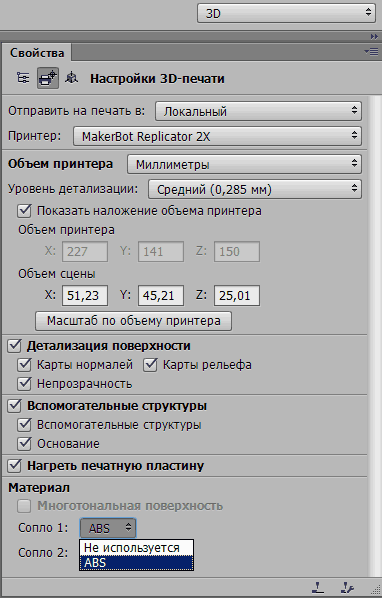Toggle 'Показать наложение объема принтера' checkbox
The width and height of the screenshot is (382, 598).
(x=24, y=211)
